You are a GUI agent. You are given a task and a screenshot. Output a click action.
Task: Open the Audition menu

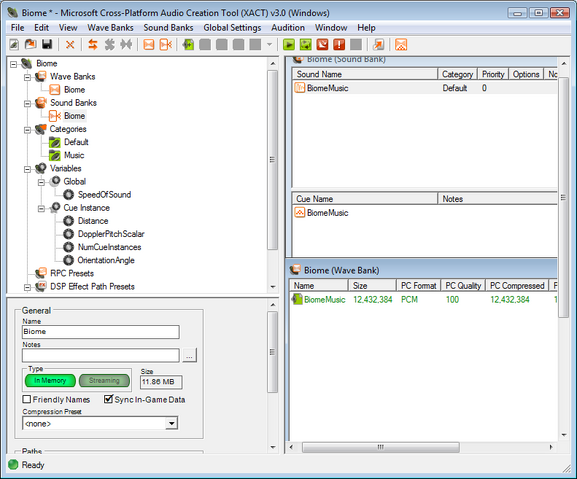(288, 28)
